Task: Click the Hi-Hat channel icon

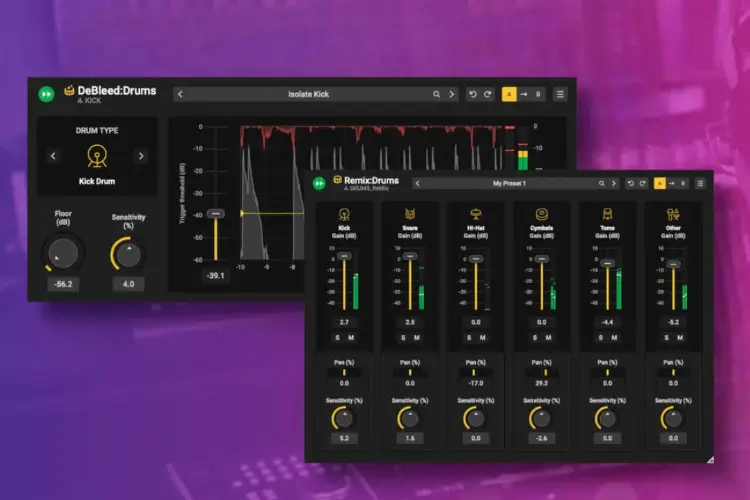Action: pyautogui.click(x=475, y=214)
